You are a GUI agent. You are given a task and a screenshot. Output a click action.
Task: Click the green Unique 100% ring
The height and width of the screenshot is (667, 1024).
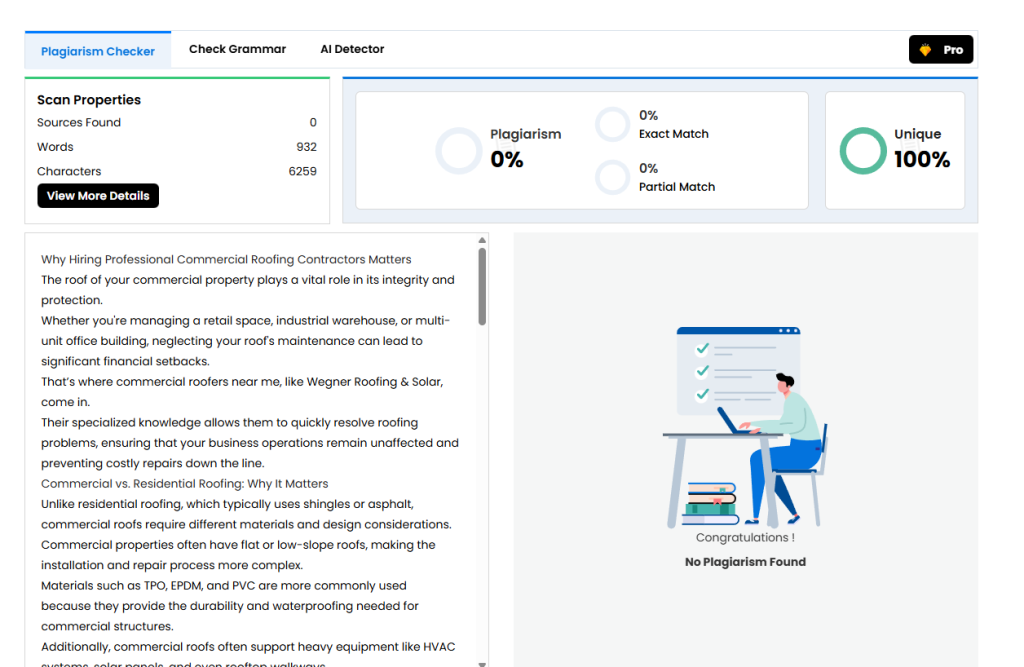[x=862, y=151]
